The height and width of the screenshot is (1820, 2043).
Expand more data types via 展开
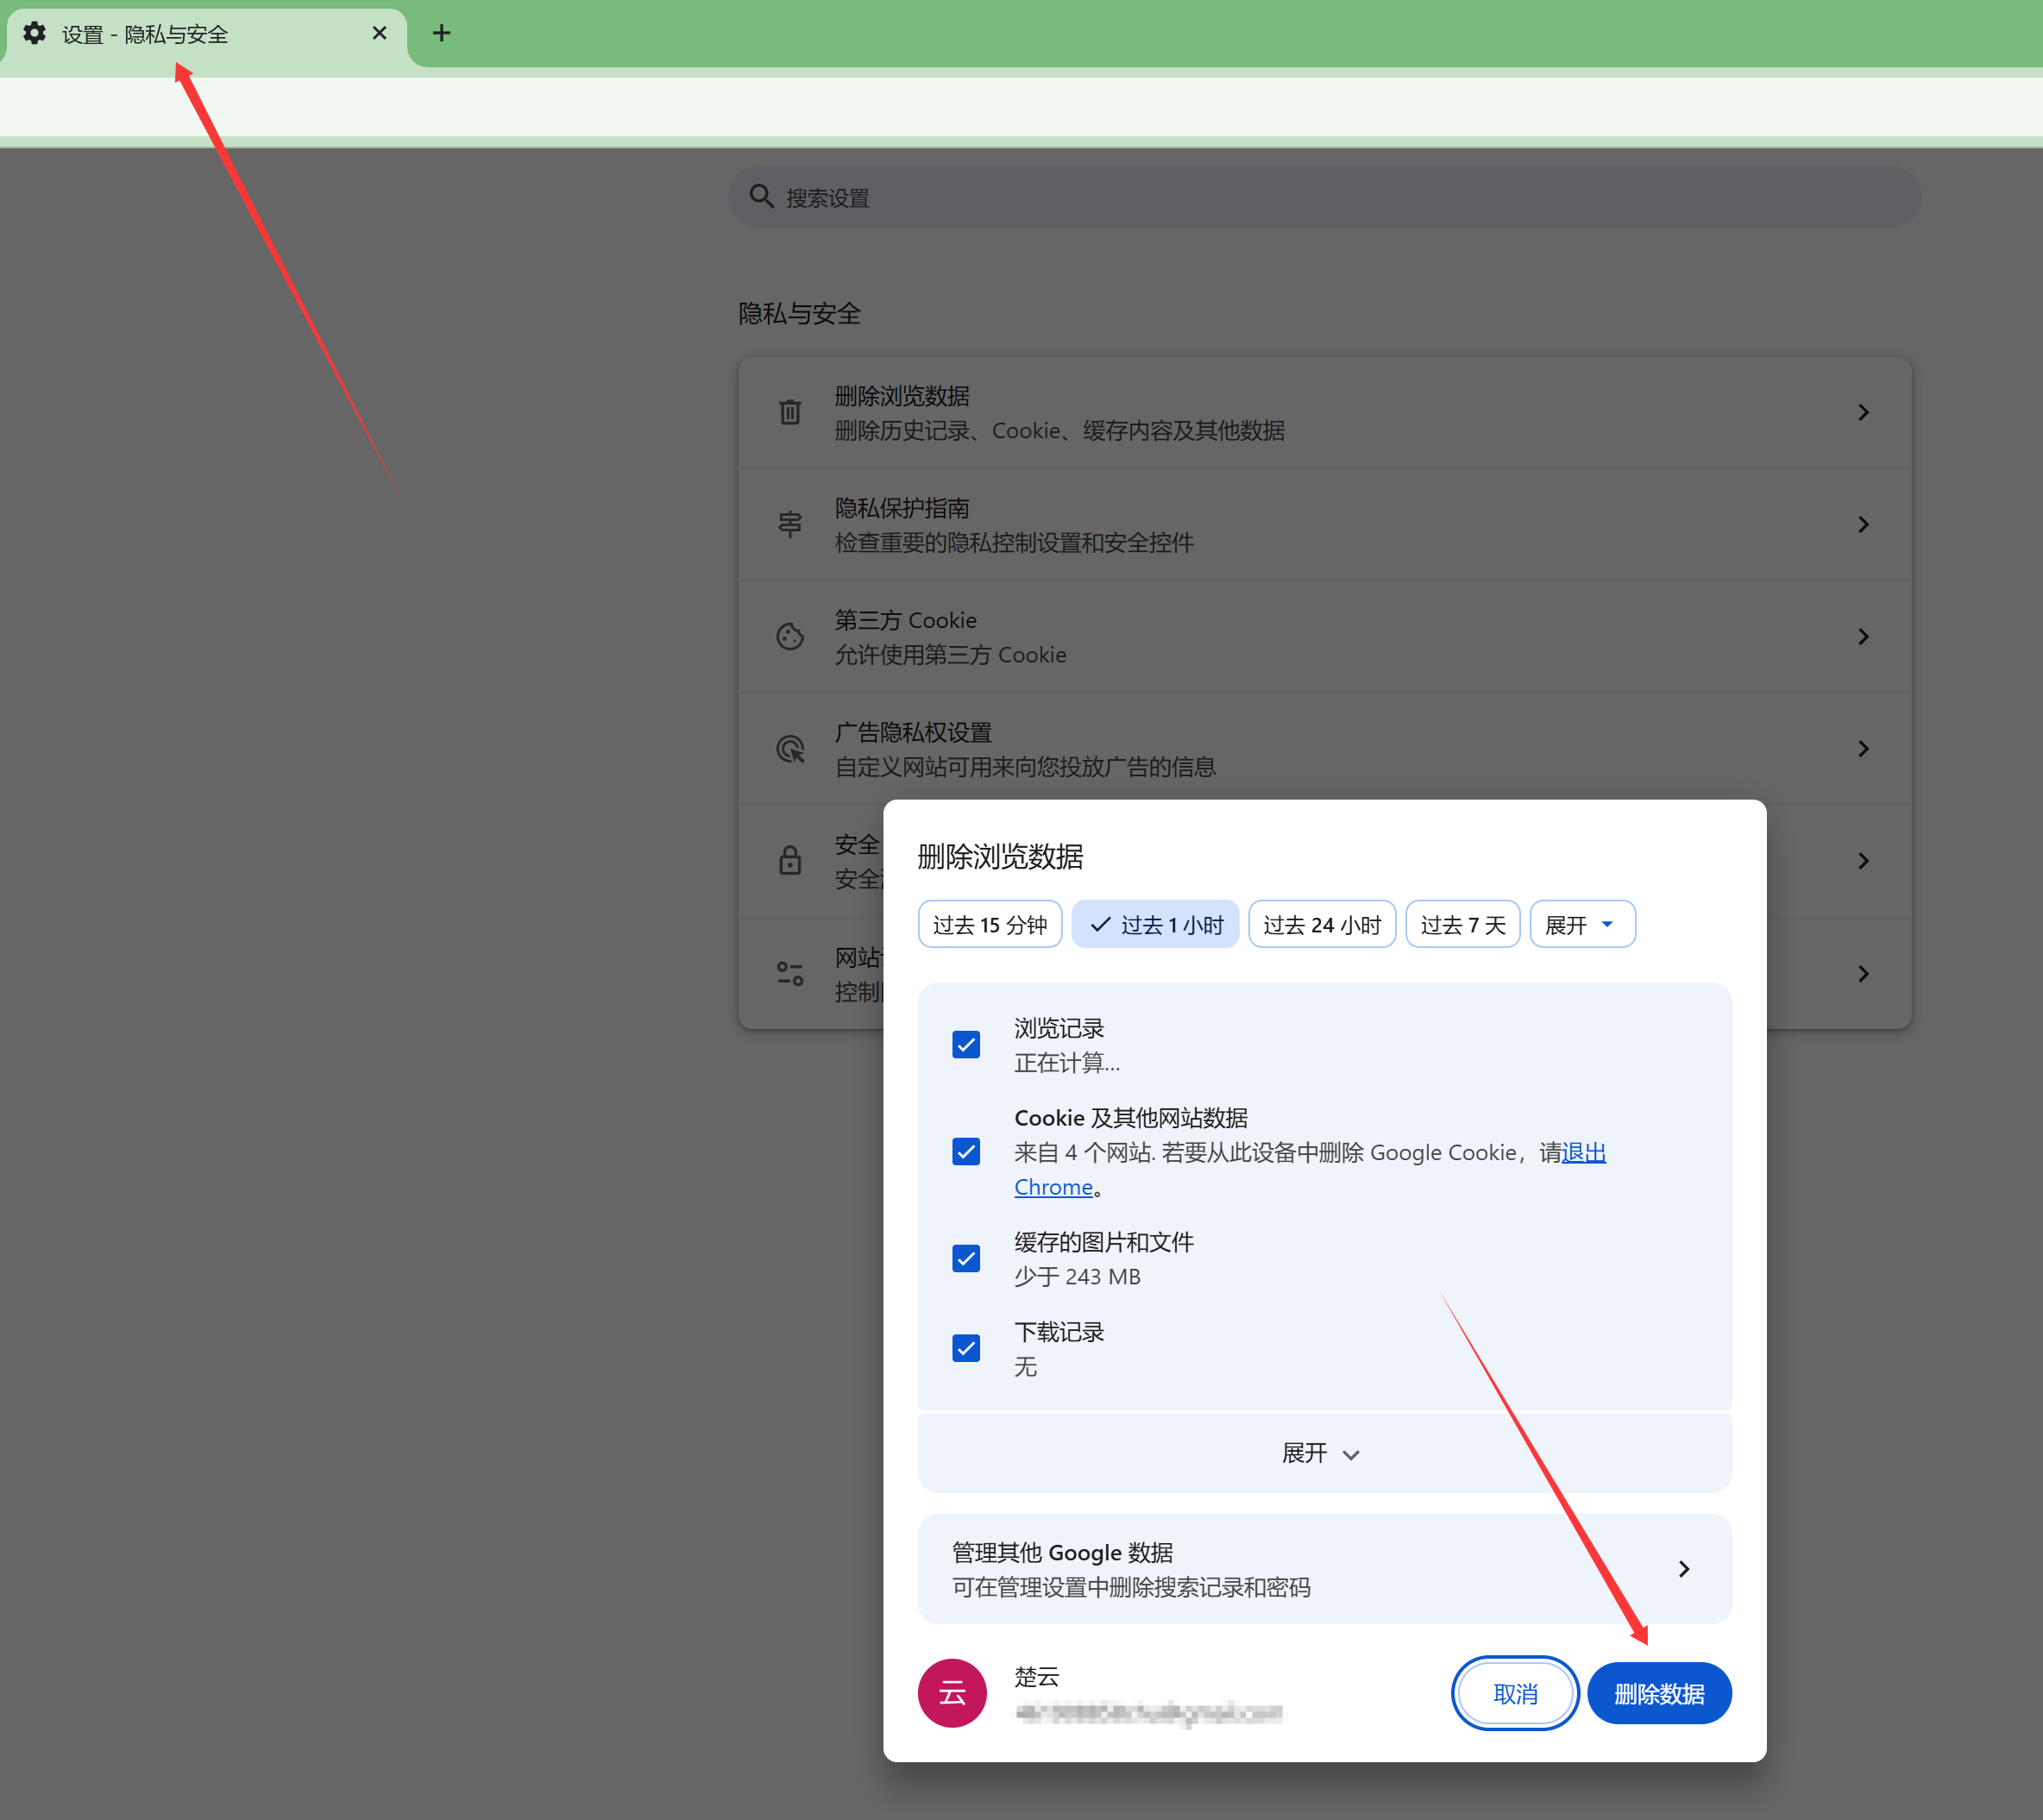tap(1322, 1453)
